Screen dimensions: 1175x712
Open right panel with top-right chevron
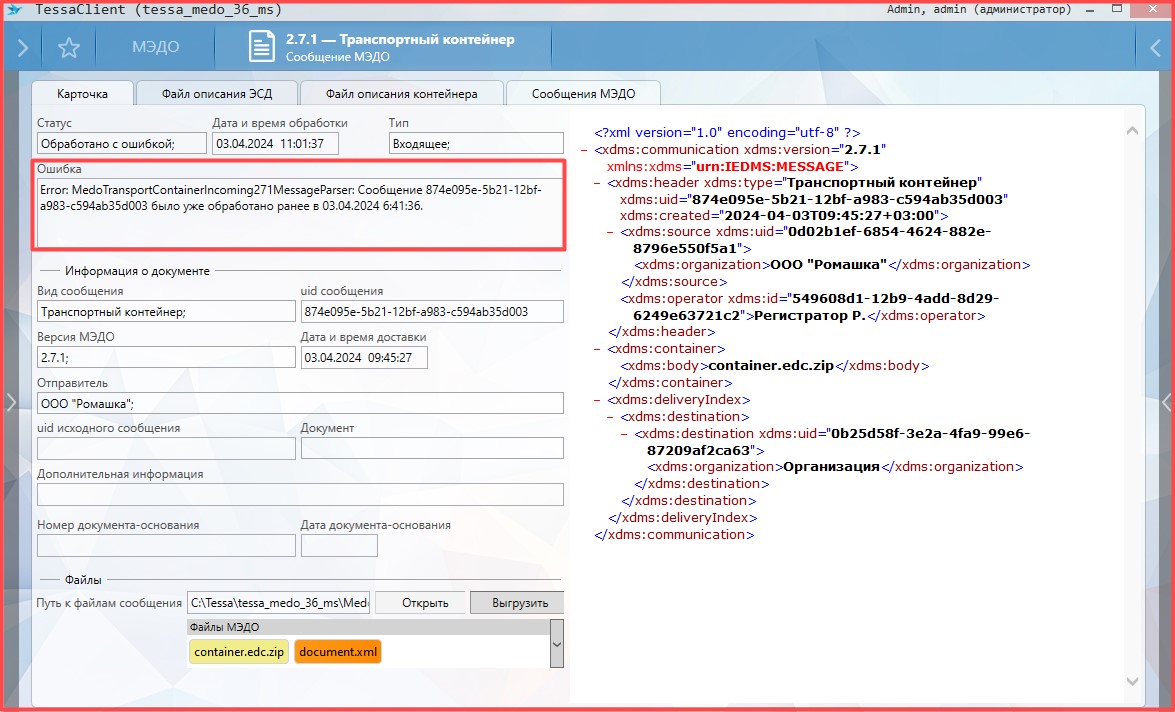(x=1154, y=48)
